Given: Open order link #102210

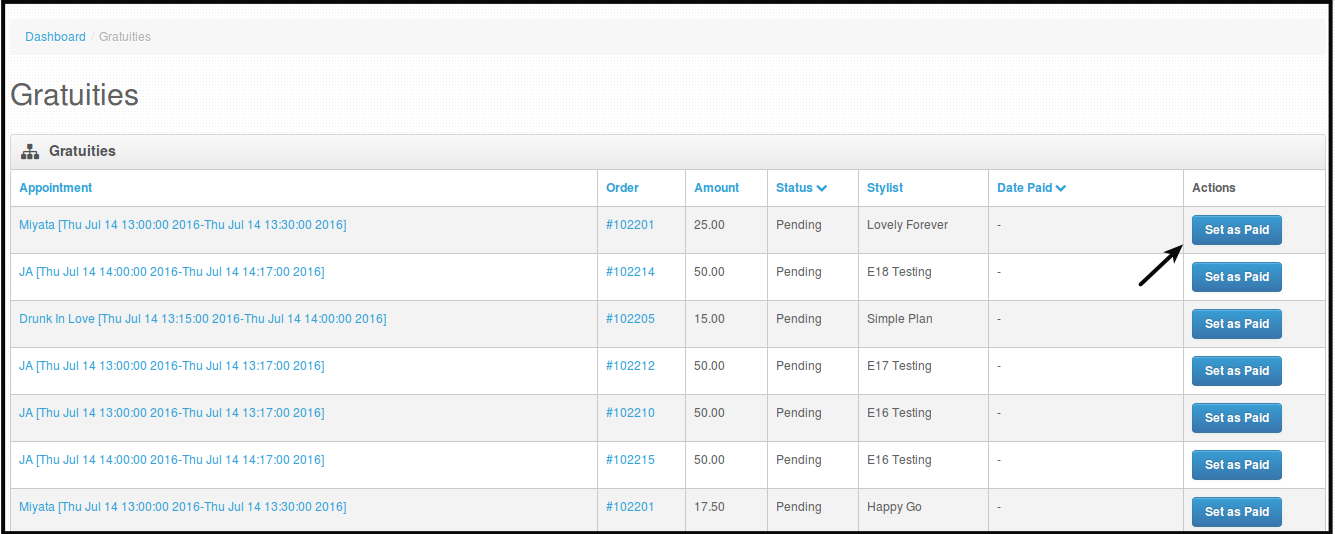Looking at the screenshot, I should (x=630, y=413).
